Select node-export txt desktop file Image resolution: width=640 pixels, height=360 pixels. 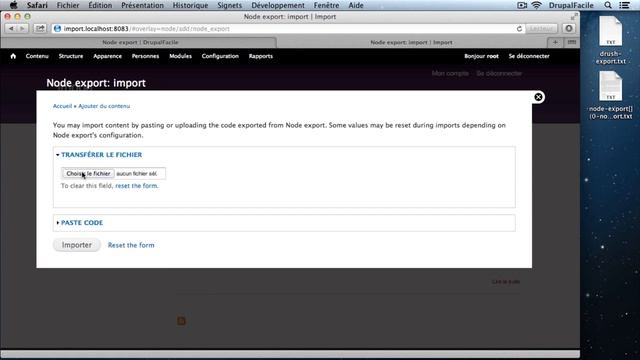tap(611, 96)
